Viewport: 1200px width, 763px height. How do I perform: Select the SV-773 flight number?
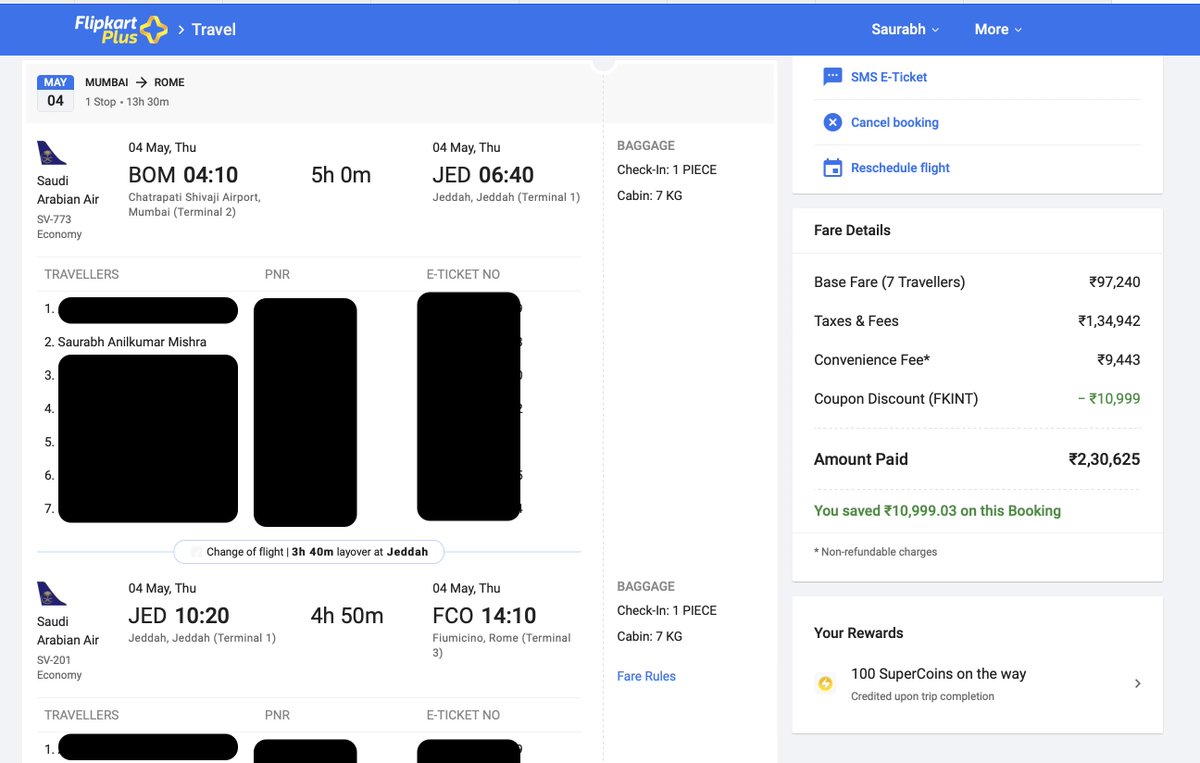pos(54,219)
